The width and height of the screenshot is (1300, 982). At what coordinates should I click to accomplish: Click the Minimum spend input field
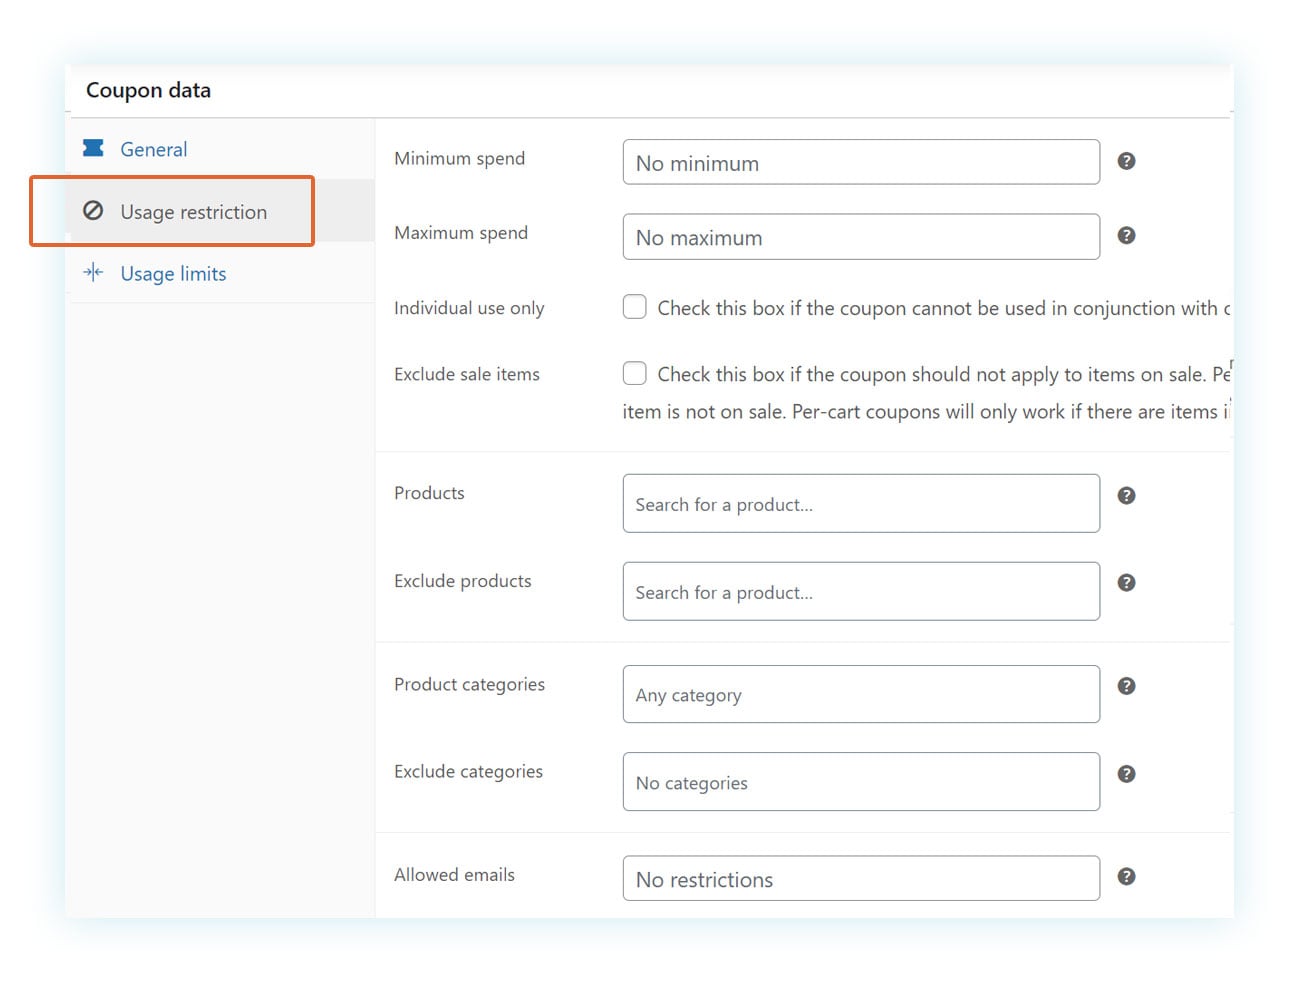pyautogui.click(x=860, y=163)
